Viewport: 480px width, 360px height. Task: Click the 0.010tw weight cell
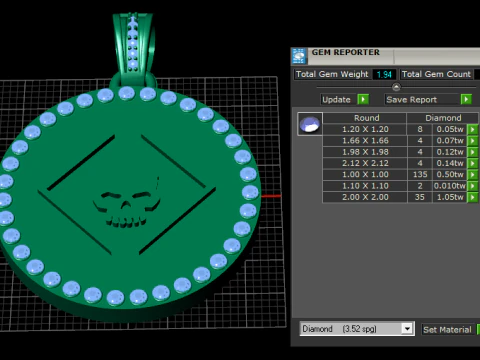point(450,186)
